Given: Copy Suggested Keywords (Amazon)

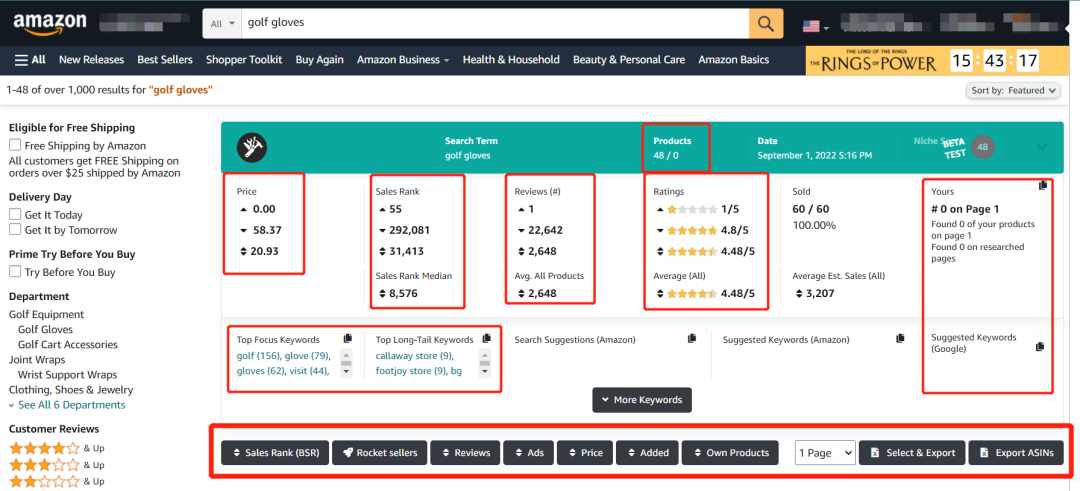Looking at the screenshot, I should [900, 339].
